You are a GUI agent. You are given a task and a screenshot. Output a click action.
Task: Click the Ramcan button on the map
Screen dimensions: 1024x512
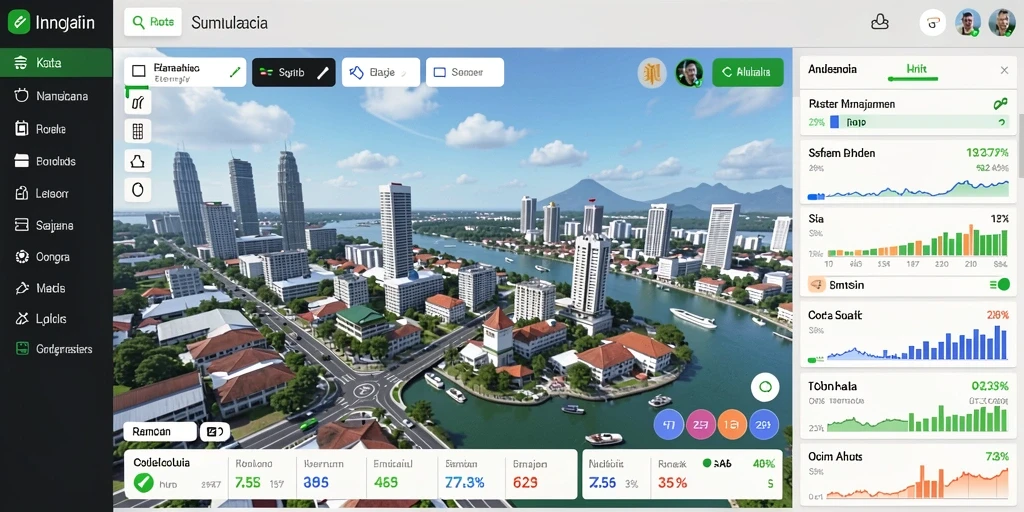(160, 432)
